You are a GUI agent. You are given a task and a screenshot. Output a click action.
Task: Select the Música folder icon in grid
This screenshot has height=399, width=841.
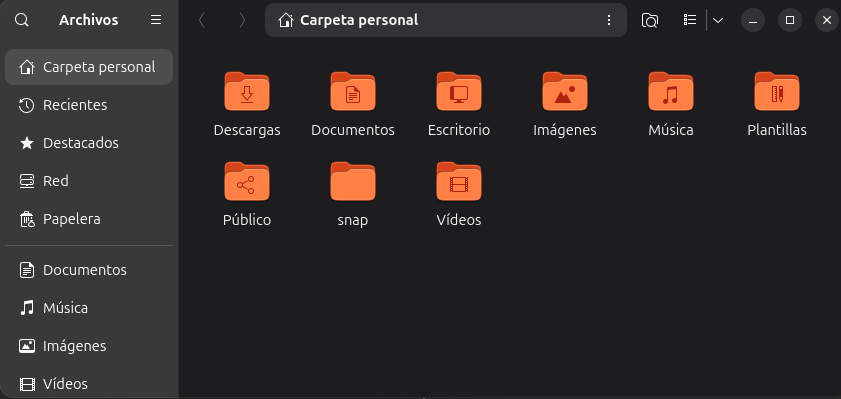point(671,92)
